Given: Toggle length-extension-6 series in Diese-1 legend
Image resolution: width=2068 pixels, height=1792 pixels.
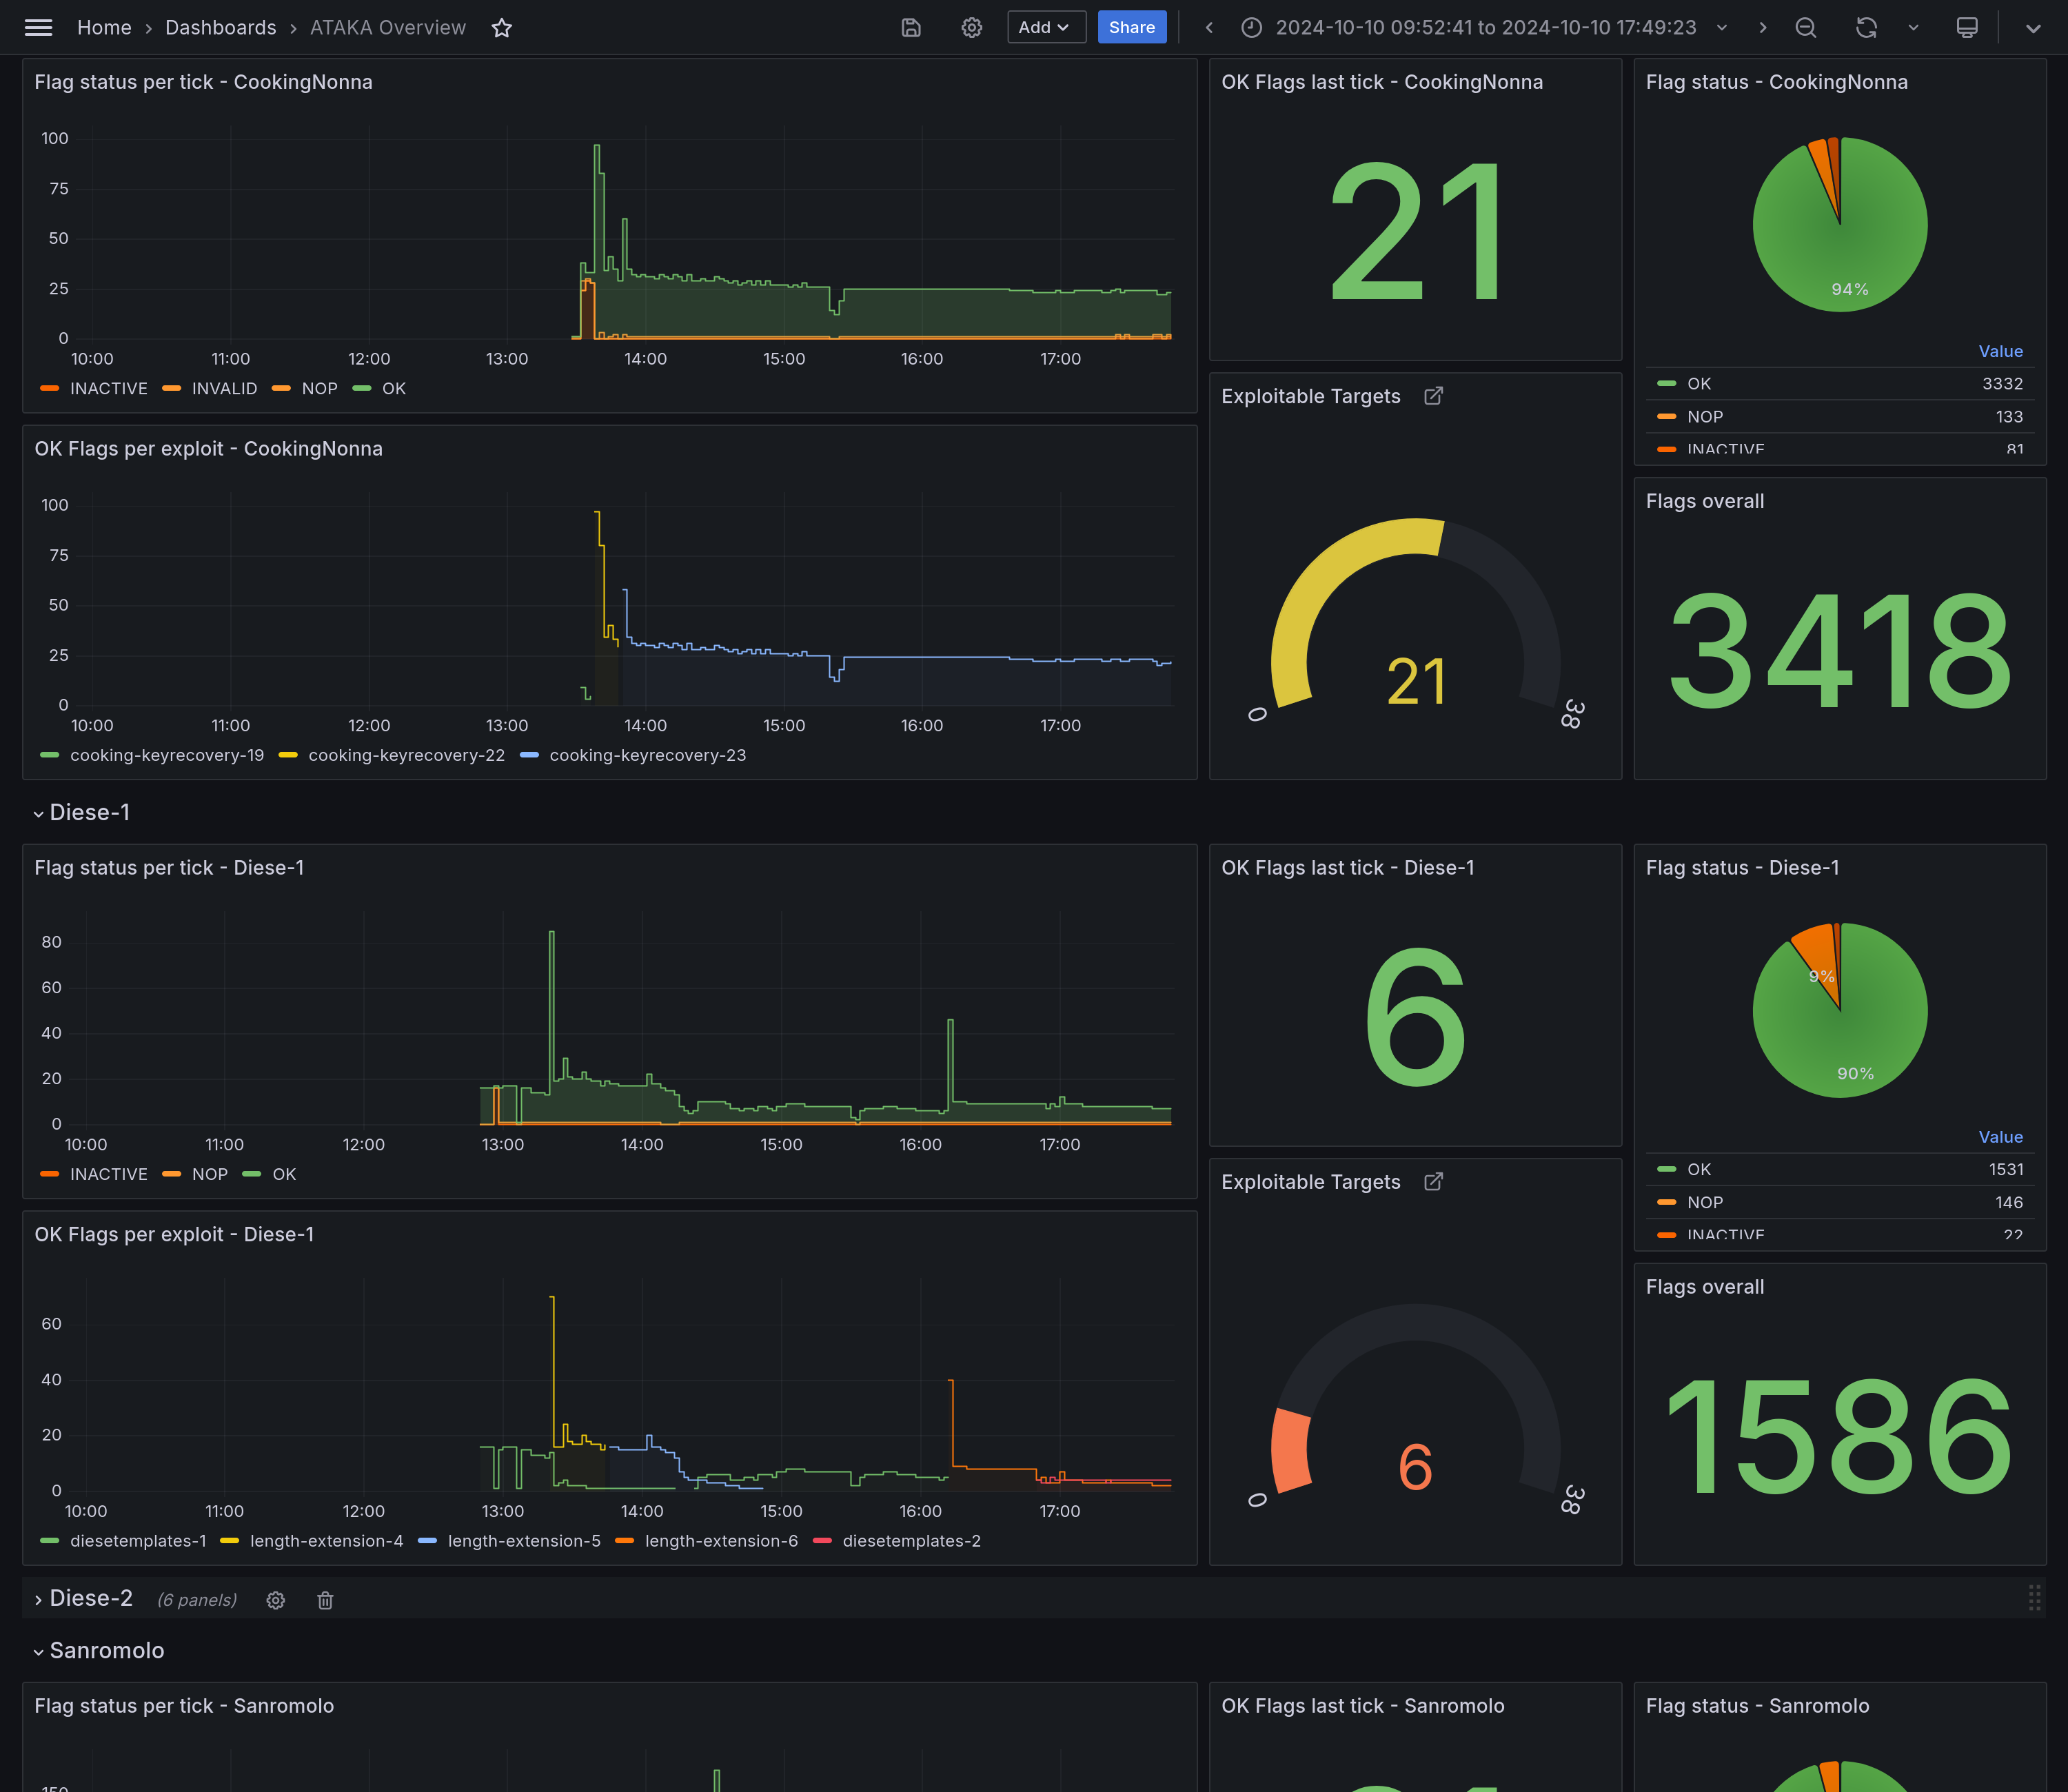Looking at the screenshot, I should tap(720, 1541).
